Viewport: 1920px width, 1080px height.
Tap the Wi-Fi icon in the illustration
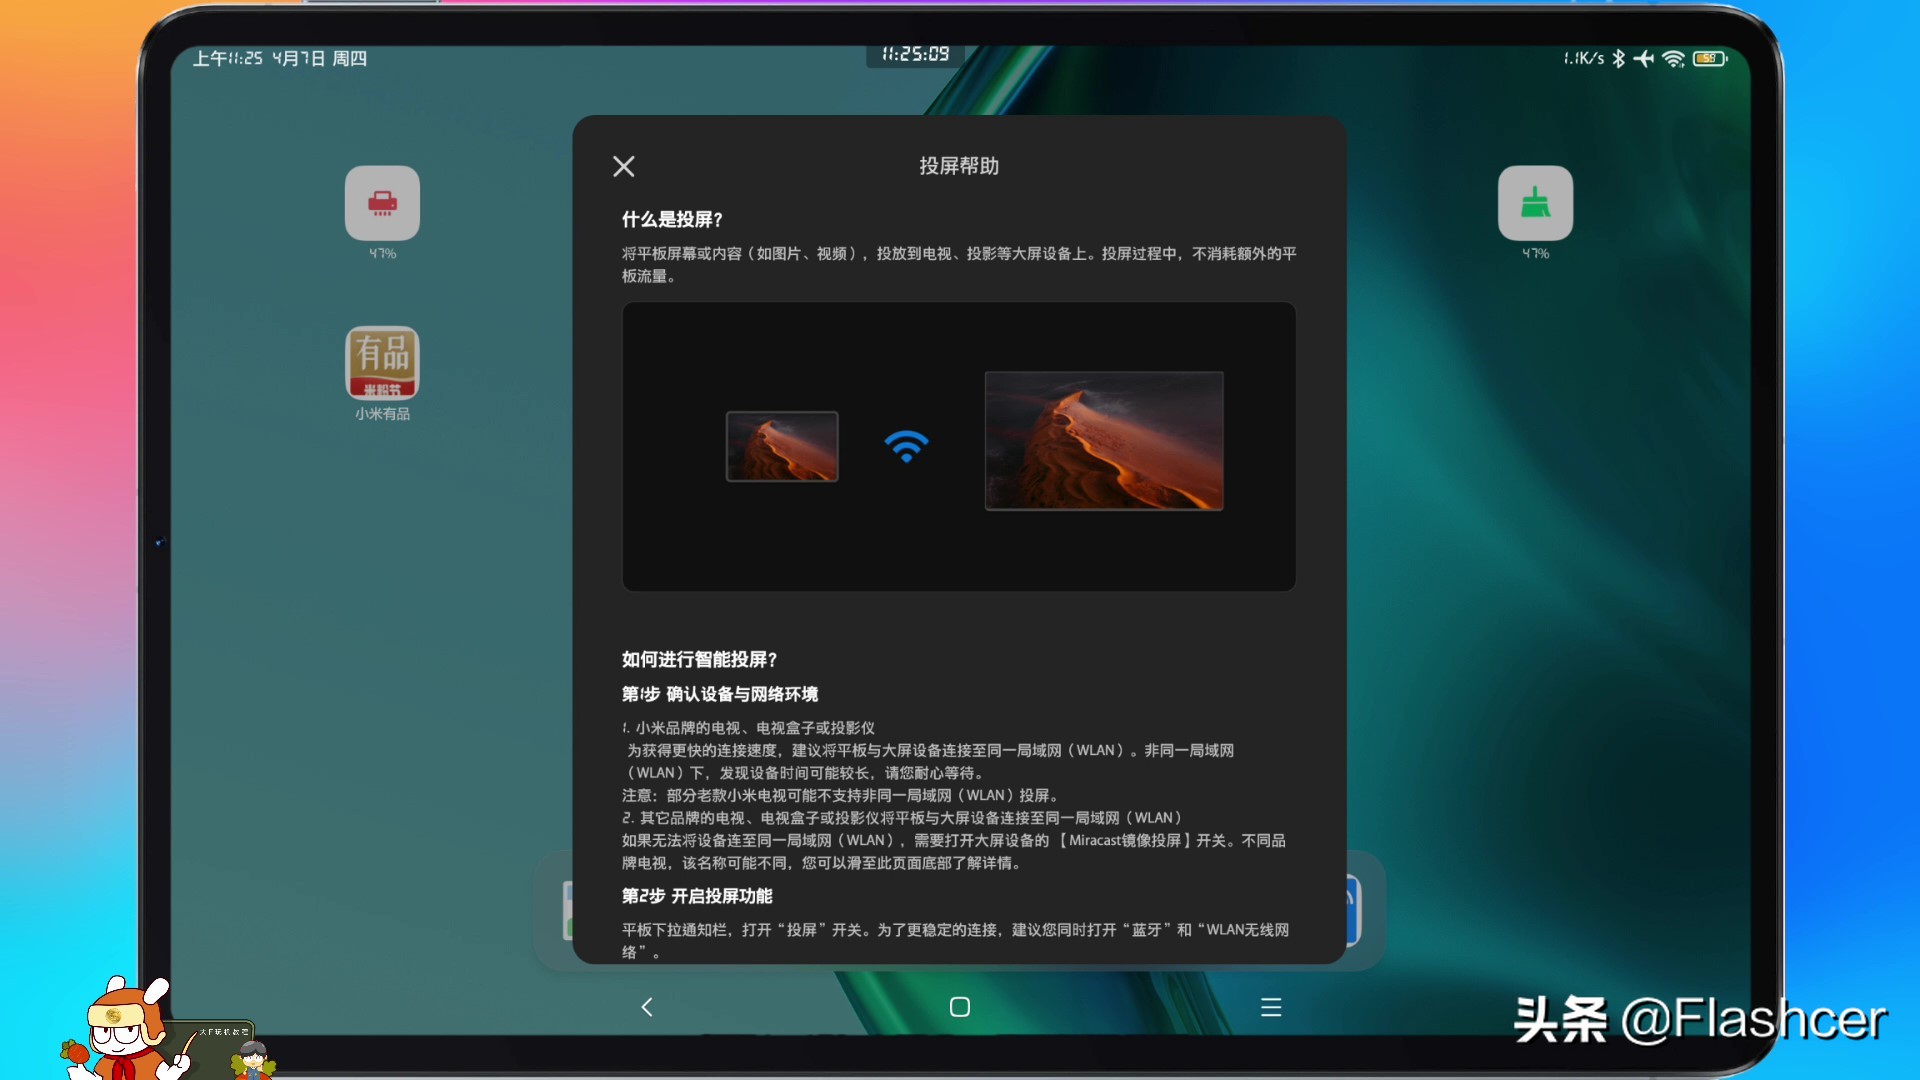pyautogui.click(x=906, y=446)
